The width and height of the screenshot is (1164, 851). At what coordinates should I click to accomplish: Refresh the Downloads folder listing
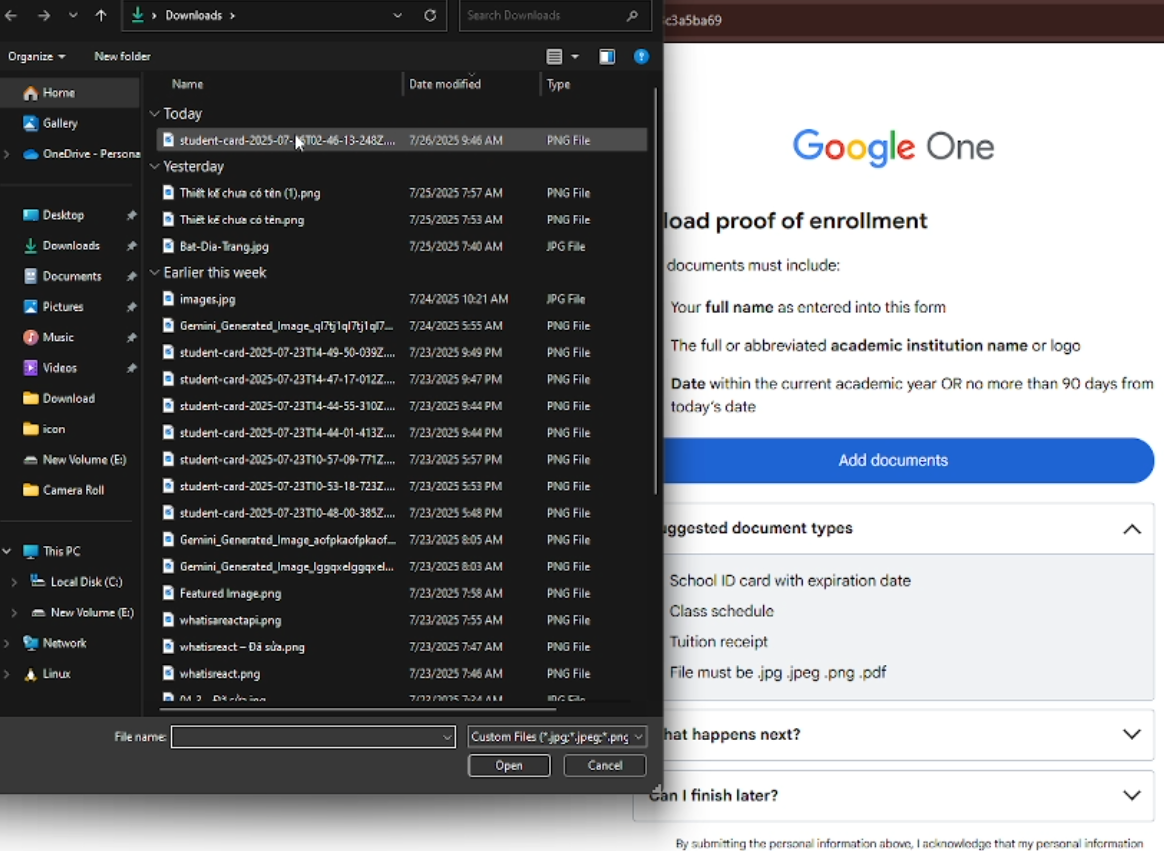click(430, 15)
